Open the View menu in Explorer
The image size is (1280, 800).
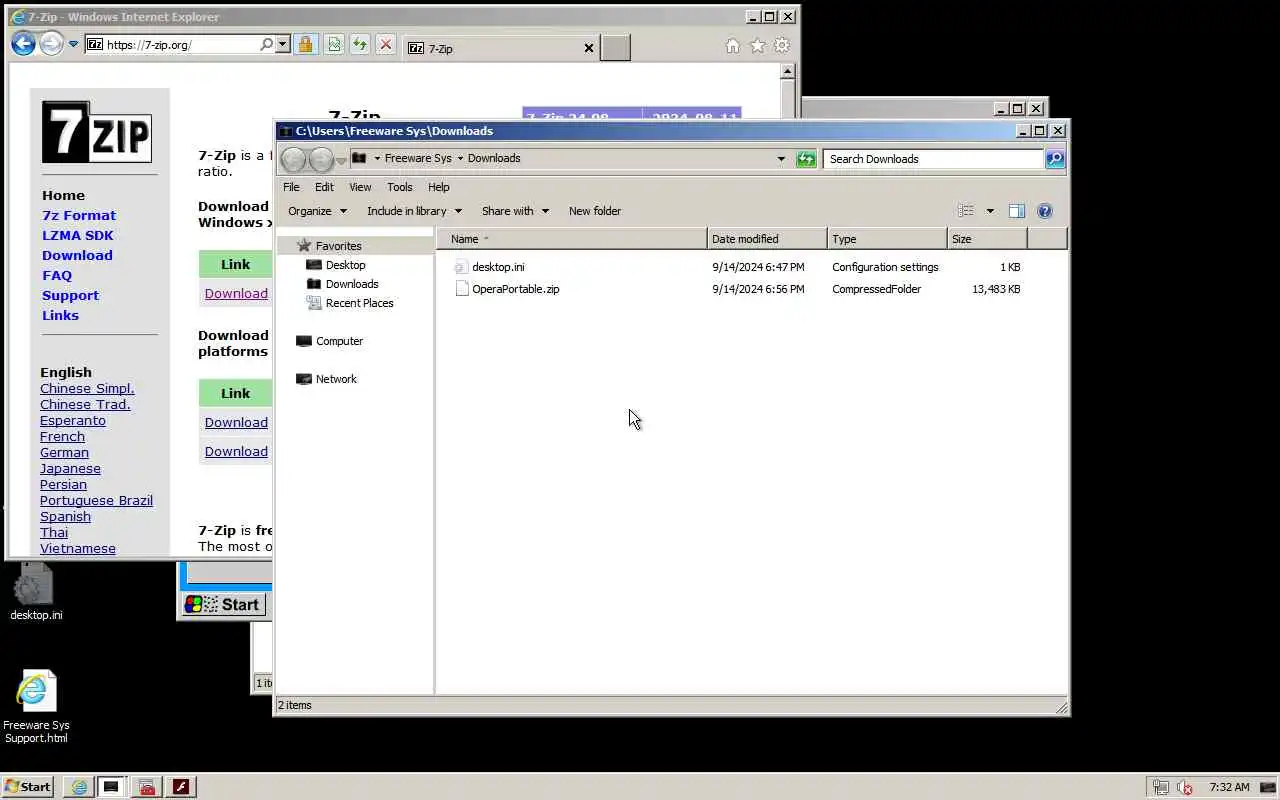360,187
